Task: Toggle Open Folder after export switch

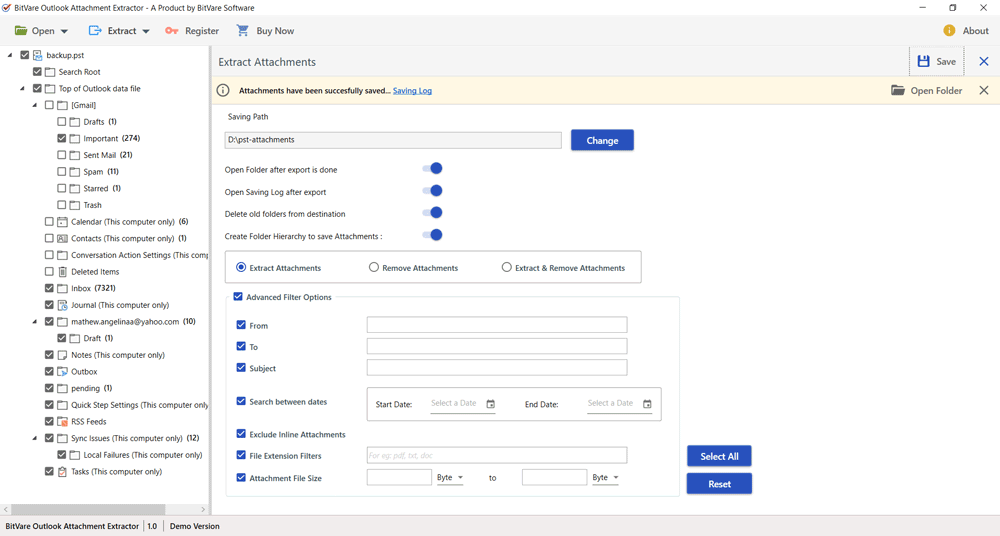Action: [432, 168]
